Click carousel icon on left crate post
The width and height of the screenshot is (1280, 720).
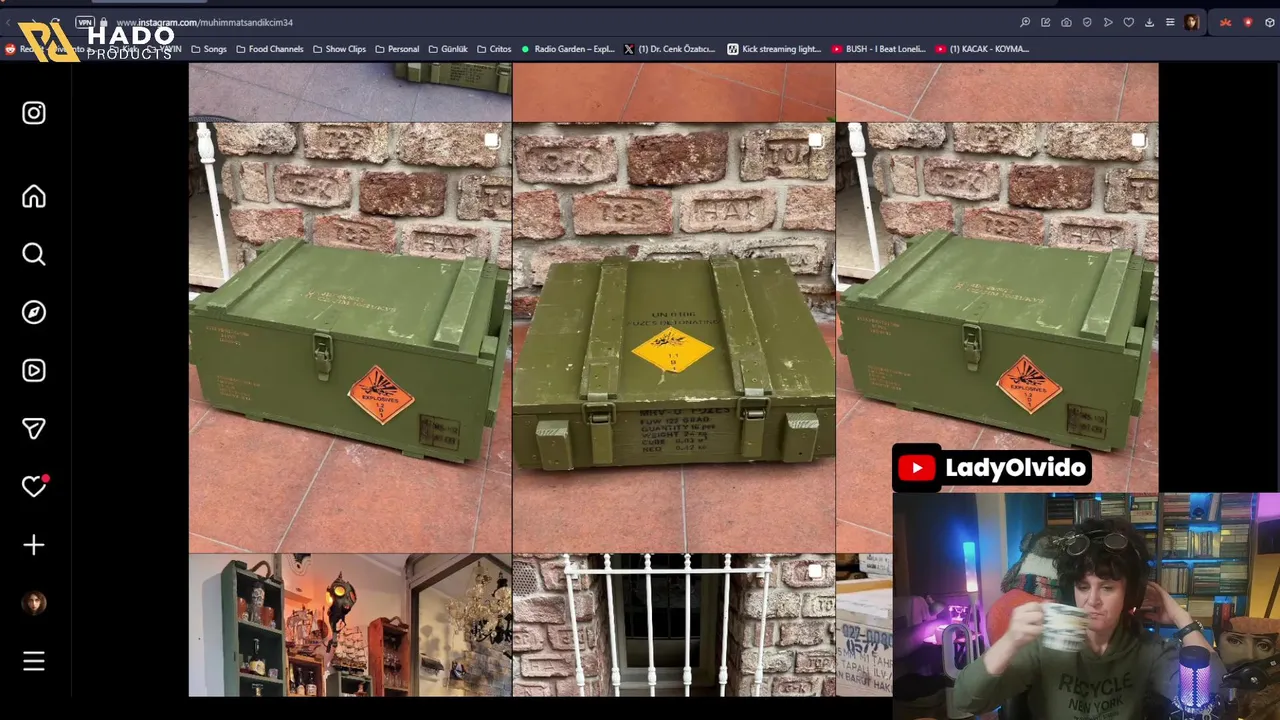492,141
